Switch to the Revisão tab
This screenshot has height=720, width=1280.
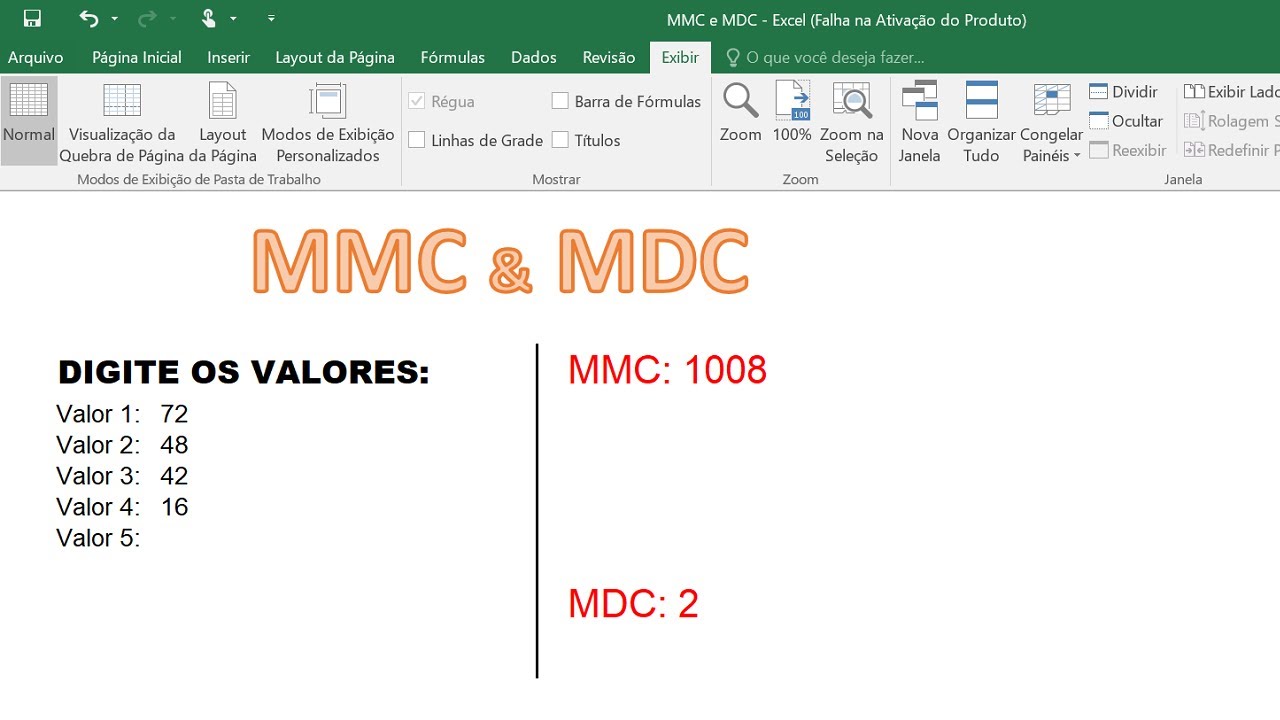click(609, 57)
